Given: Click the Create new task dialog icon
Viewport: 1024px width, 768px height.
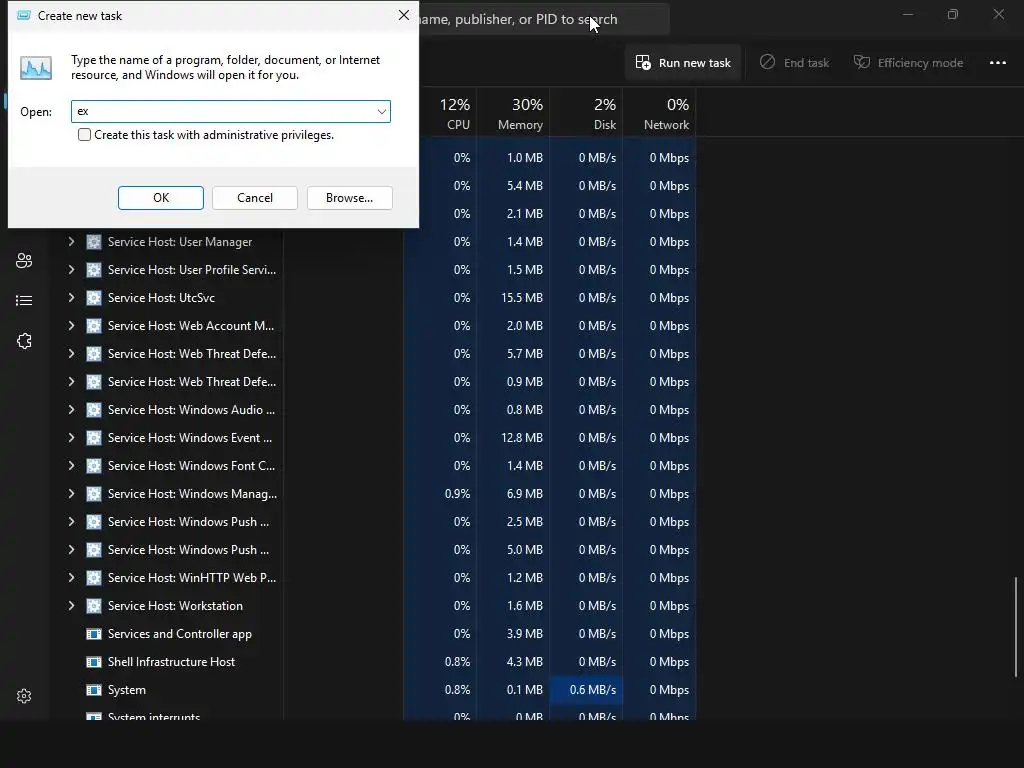Looking at the screenshot, I should click(24, 15).
